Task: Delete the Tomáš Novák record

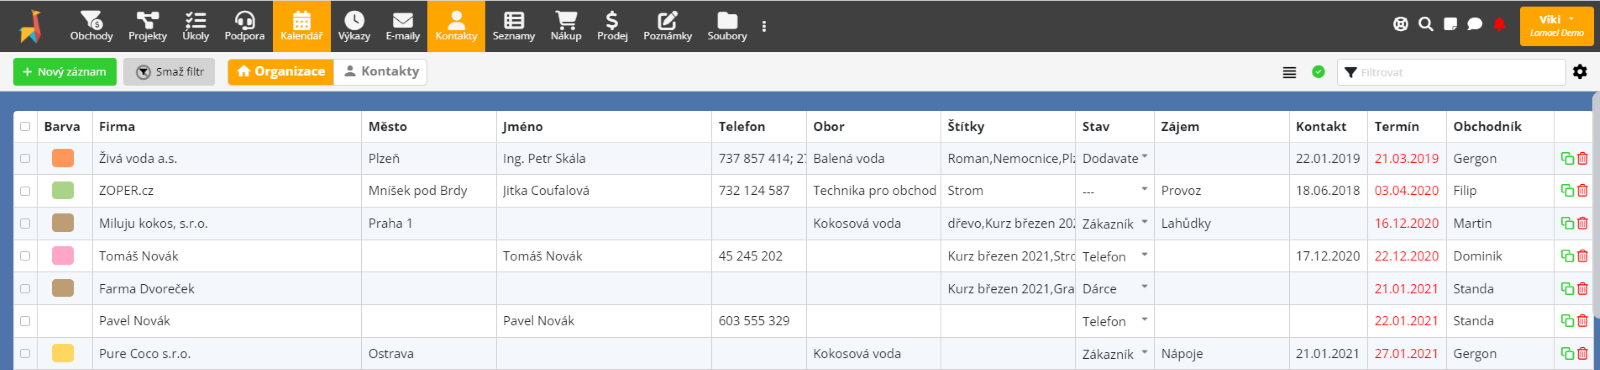Action: click(x=1582, y=256)
